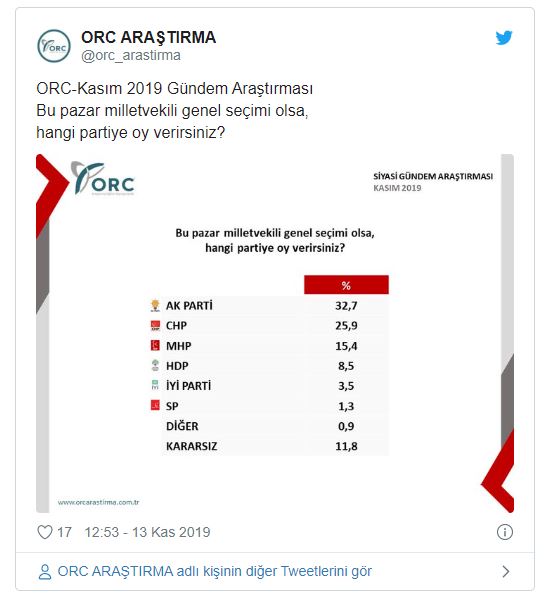The height and width of the screenshot is (597, 549).
Task: Open ORC ARAŞTIRMA account name
Action: click(148, 37)
